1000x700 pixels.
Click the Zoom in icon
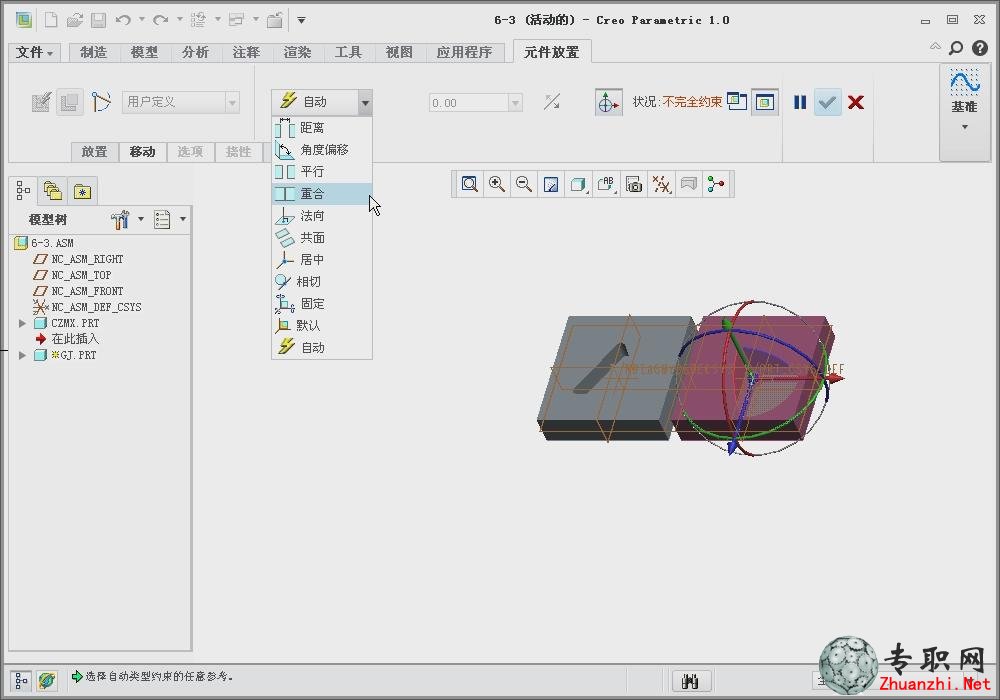pyautogui.click(x=497, y=184)
